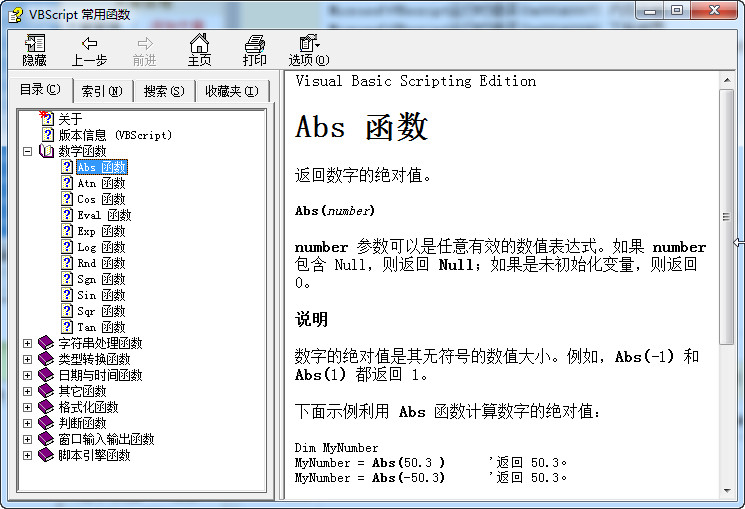The height and width of the screenshot is (509, 745).
Task: Click the purple book icon of 格式化函数
Action: pyautogui.click(x=46, y=407)
